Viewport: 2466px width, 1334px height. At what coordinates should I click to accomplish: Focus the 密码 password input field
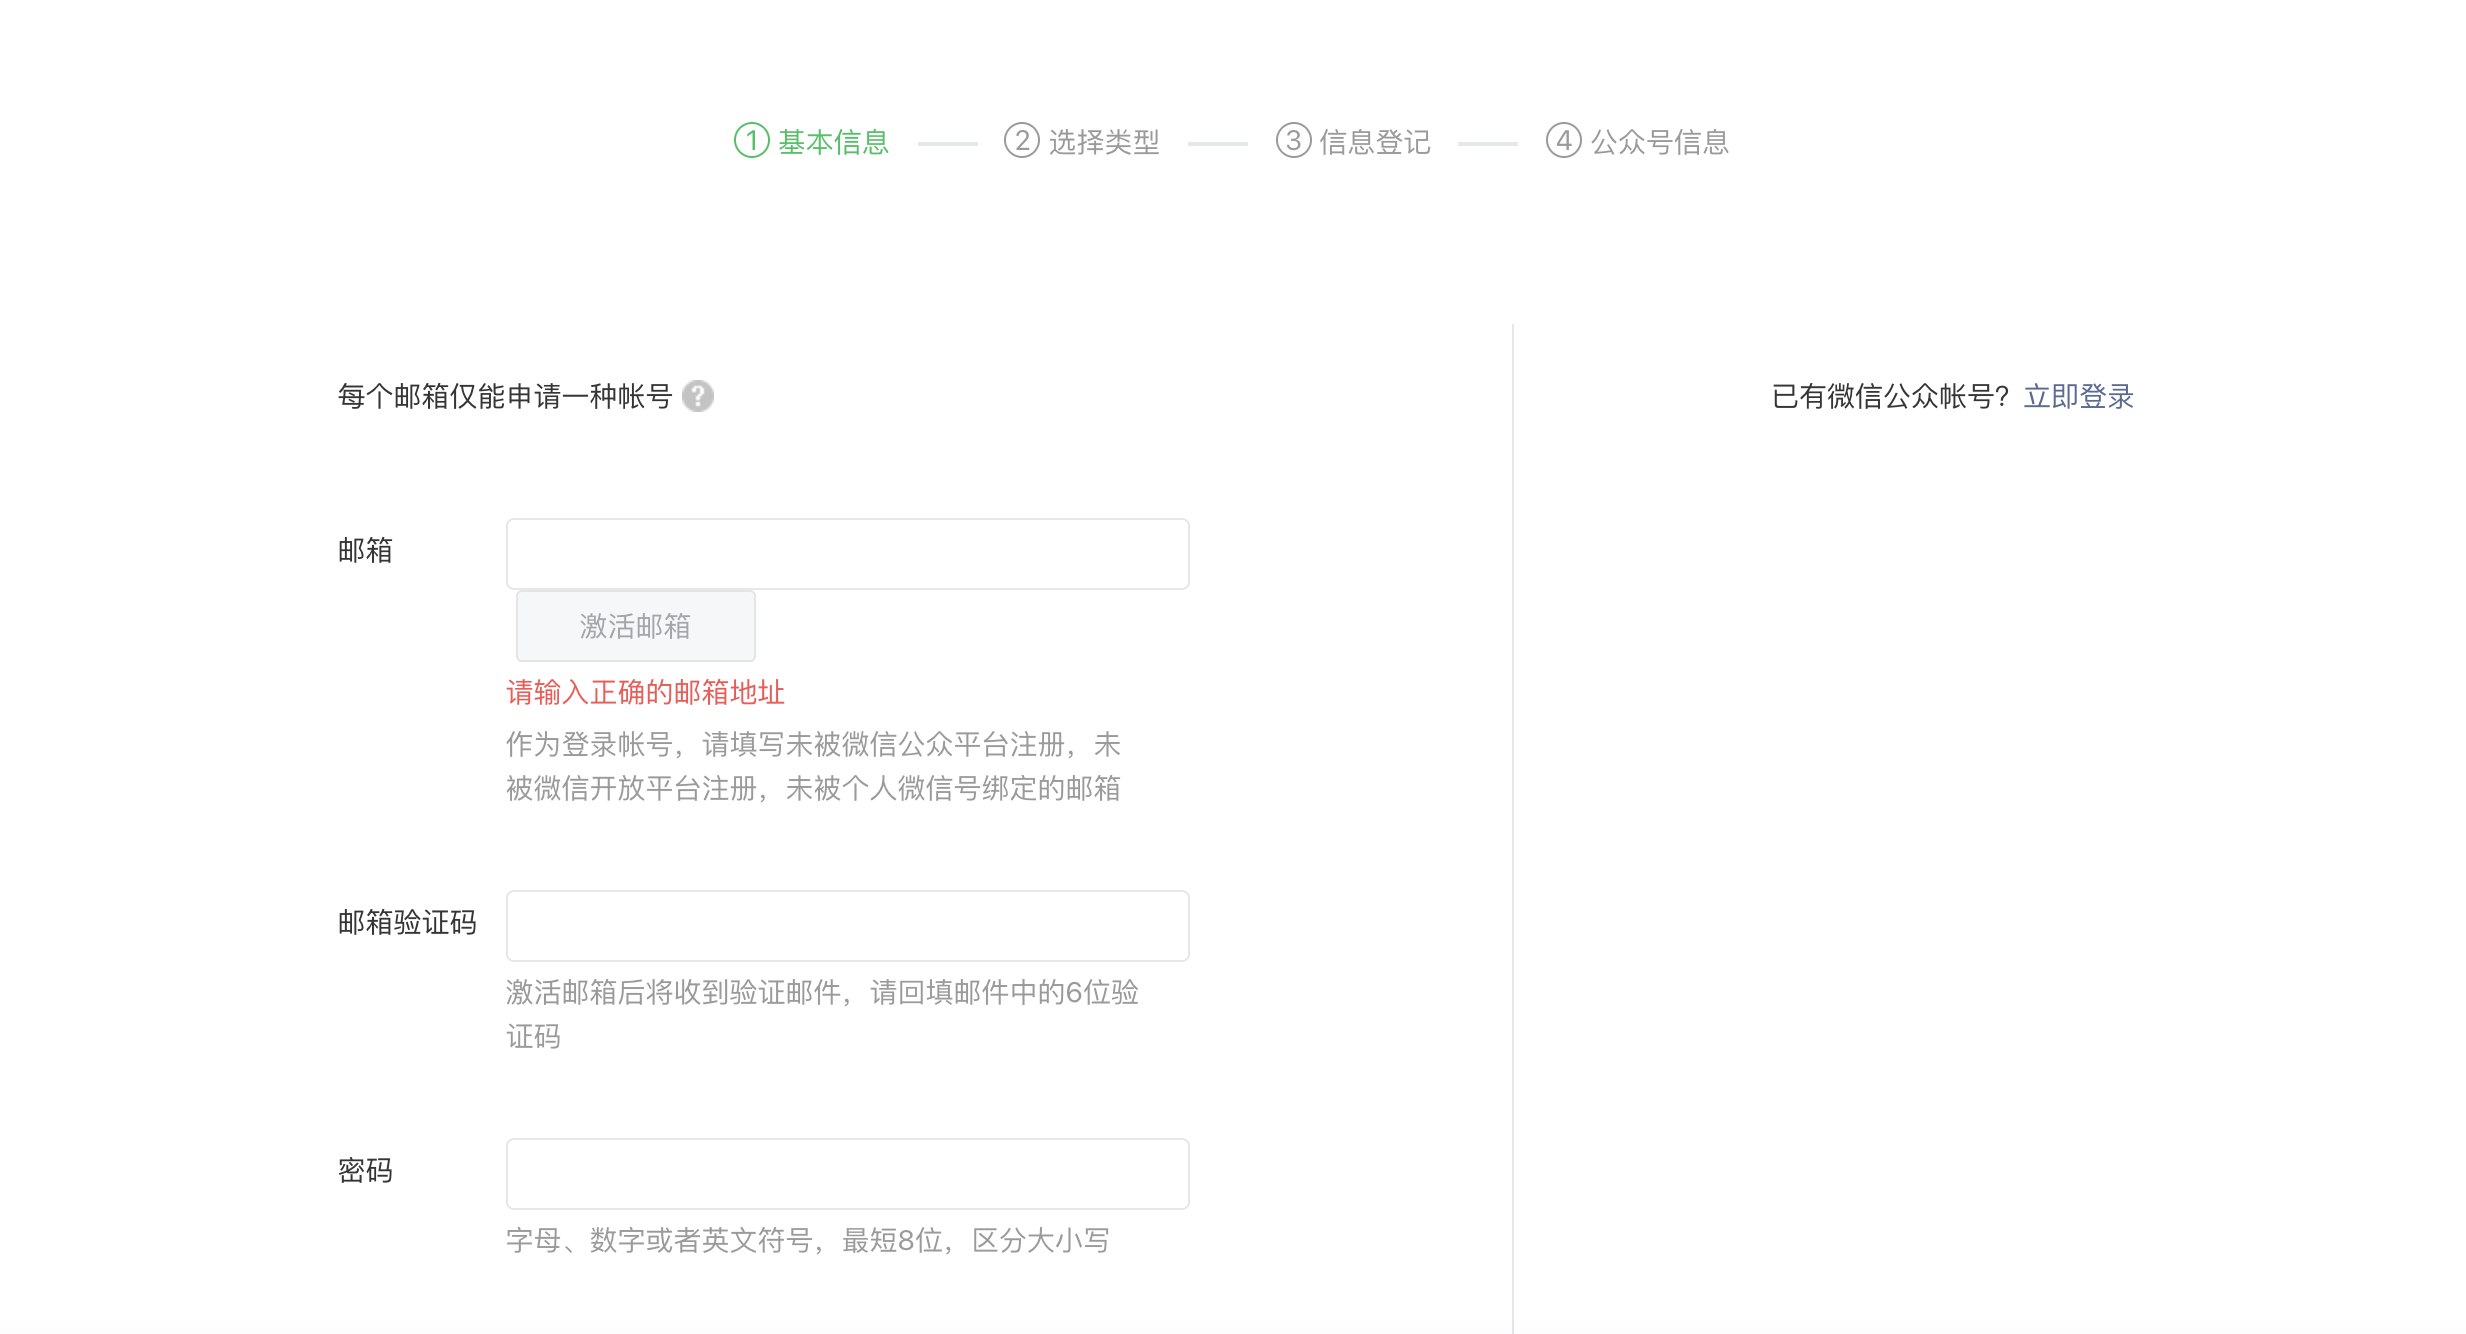pyautogui.click(x=847, y=1174)
